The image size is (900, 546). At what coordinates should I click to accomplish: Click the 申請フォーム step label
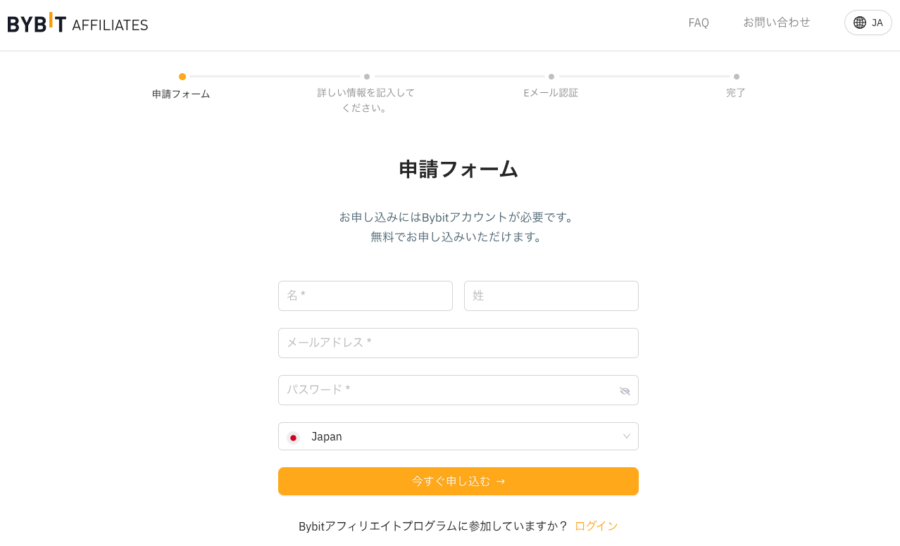[x=181, y=94]
